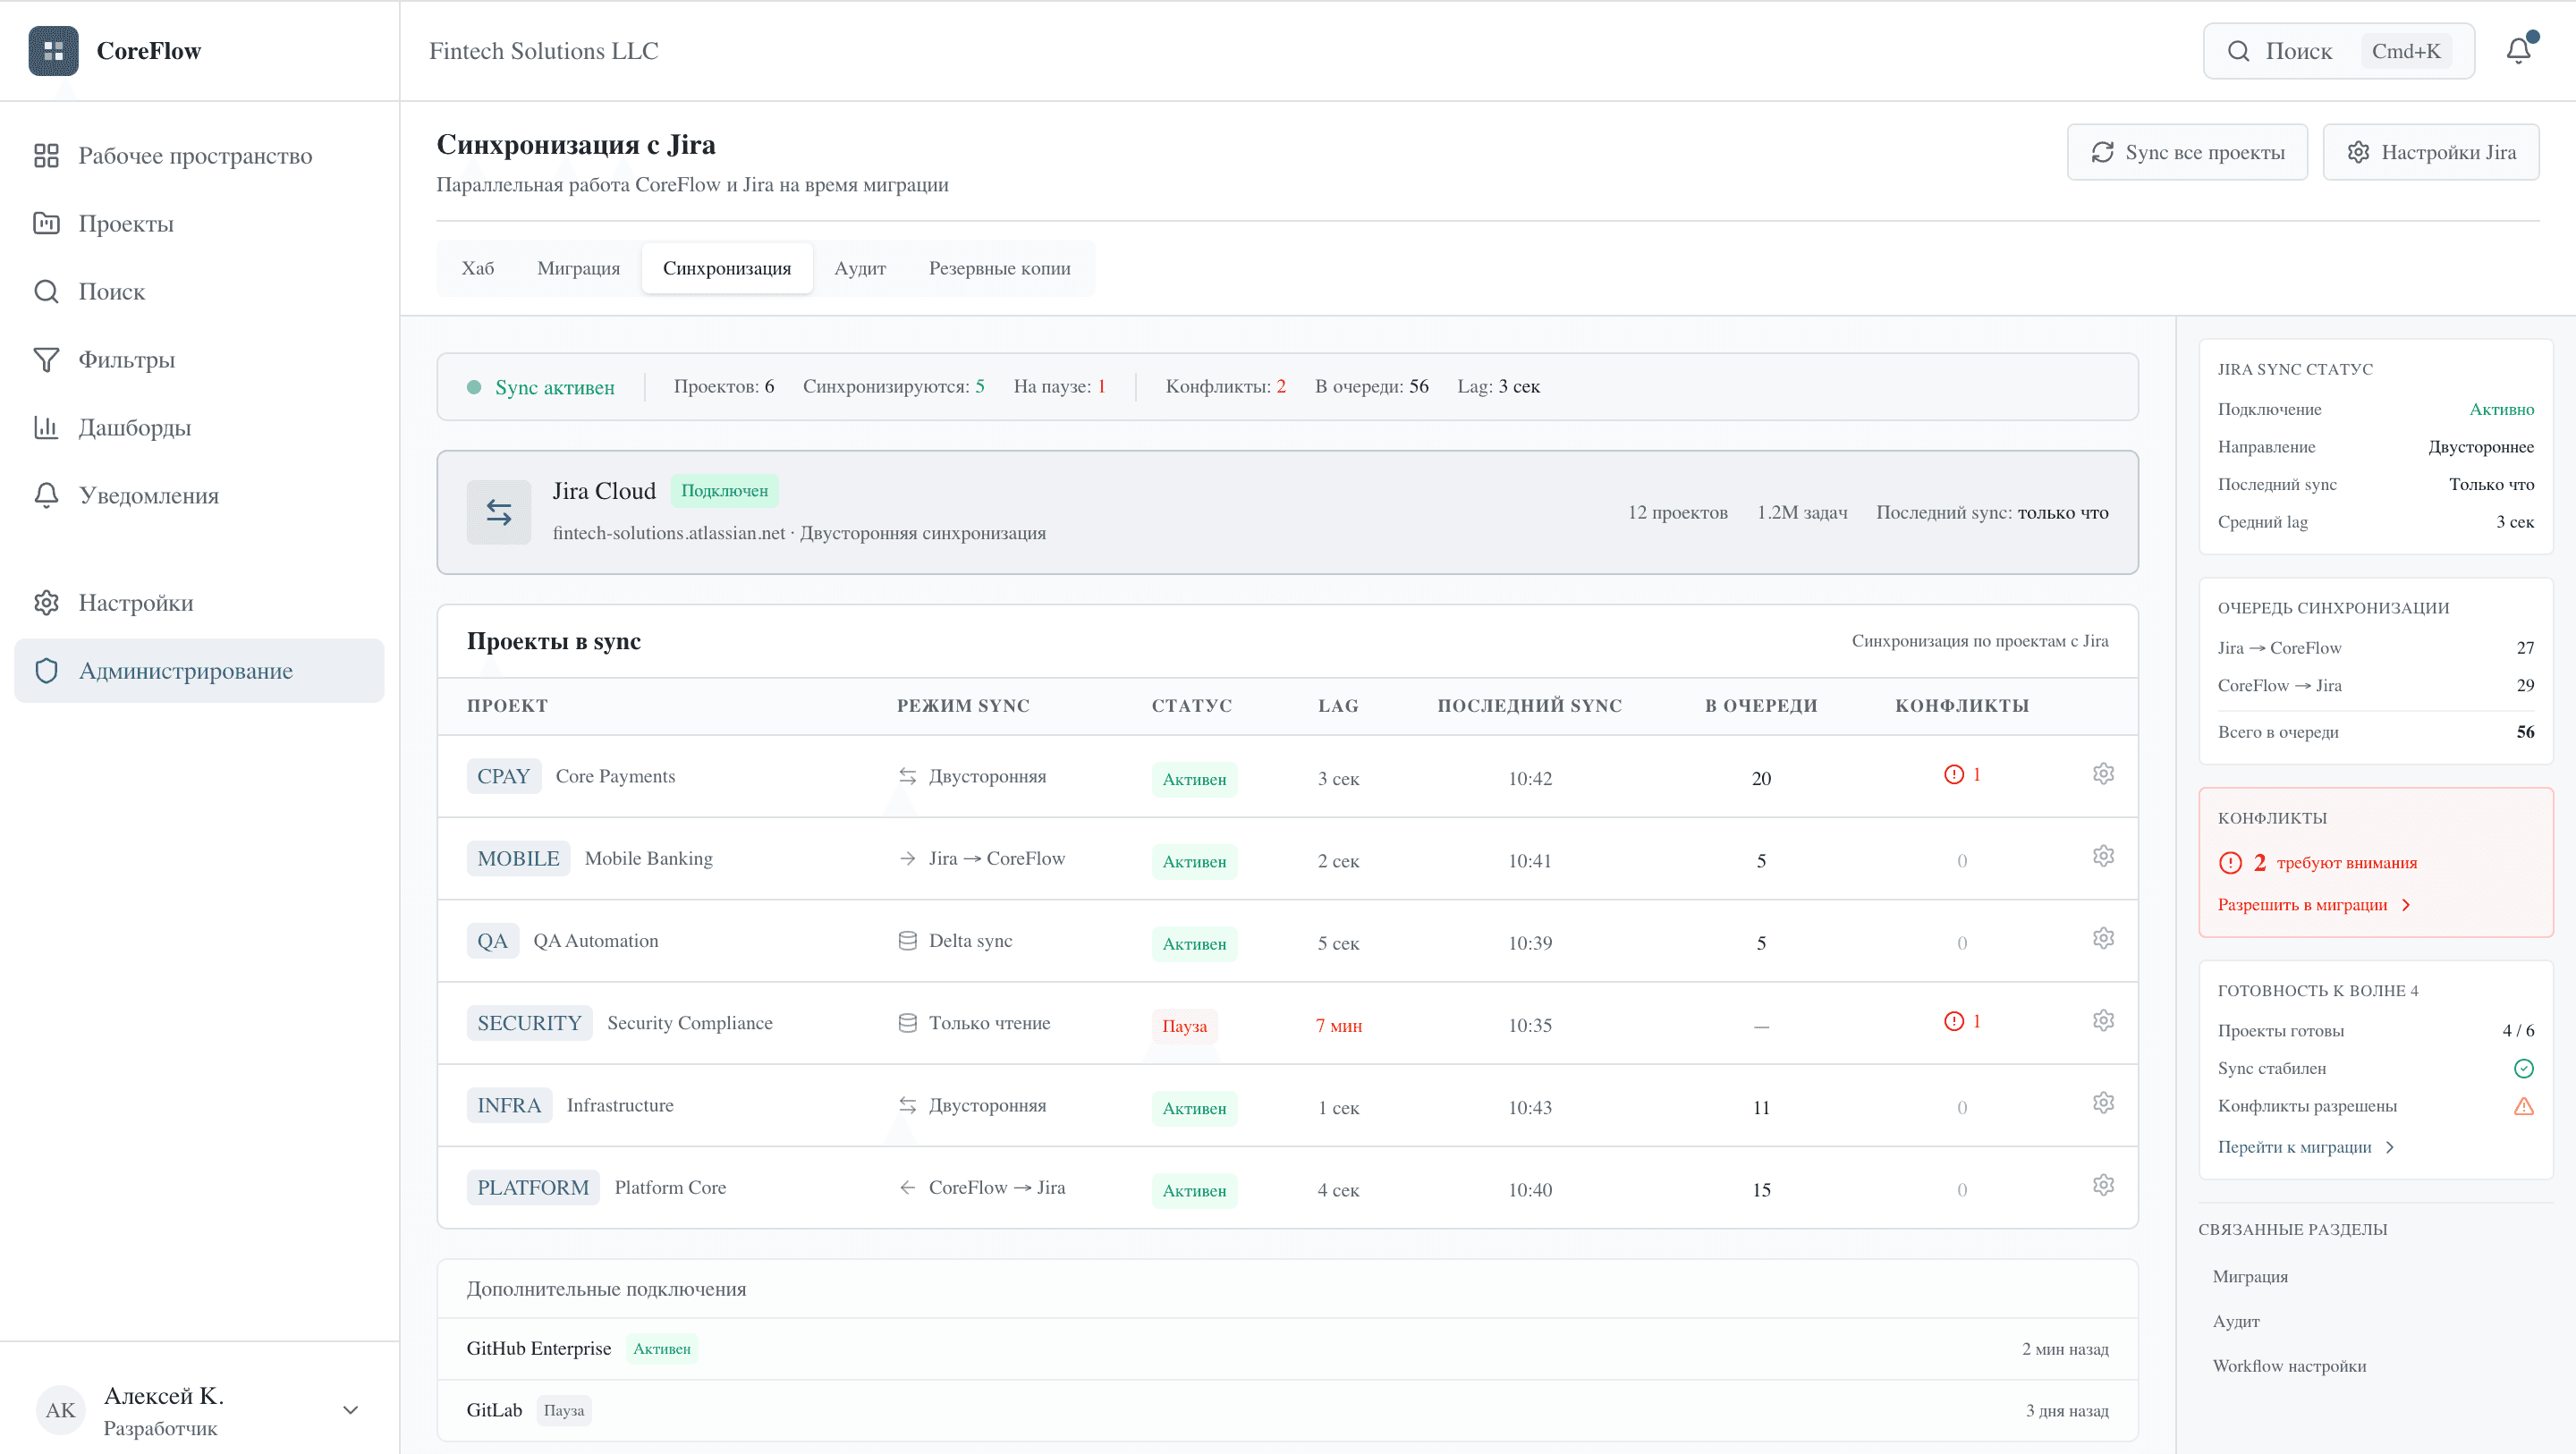Open sync settings gear for Core Payments row
2576x1454 pixels.
coord(2104,773)
